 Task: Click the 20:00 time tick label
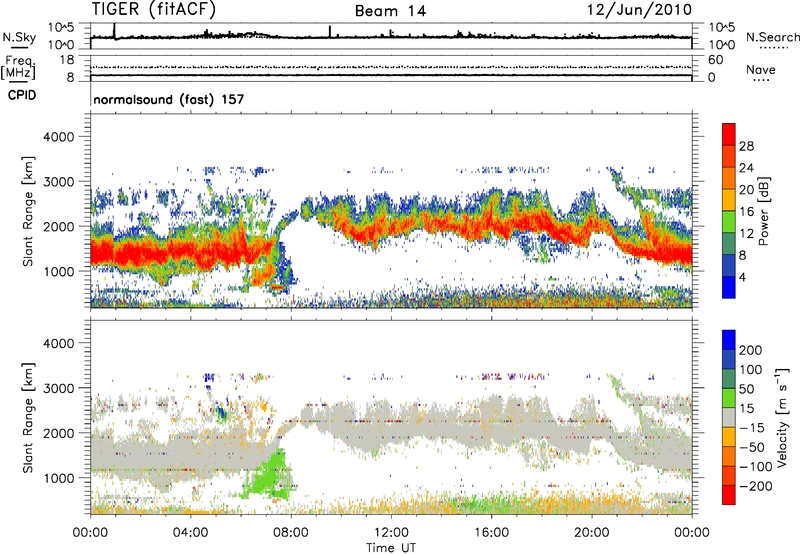(x=591, y=533)
